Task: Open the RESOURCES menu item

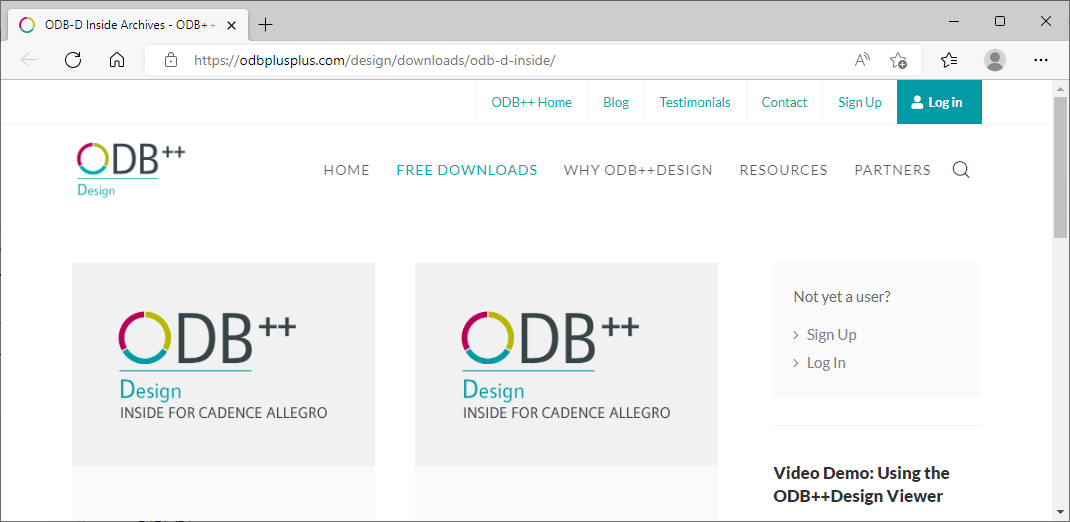Action: 783,170
